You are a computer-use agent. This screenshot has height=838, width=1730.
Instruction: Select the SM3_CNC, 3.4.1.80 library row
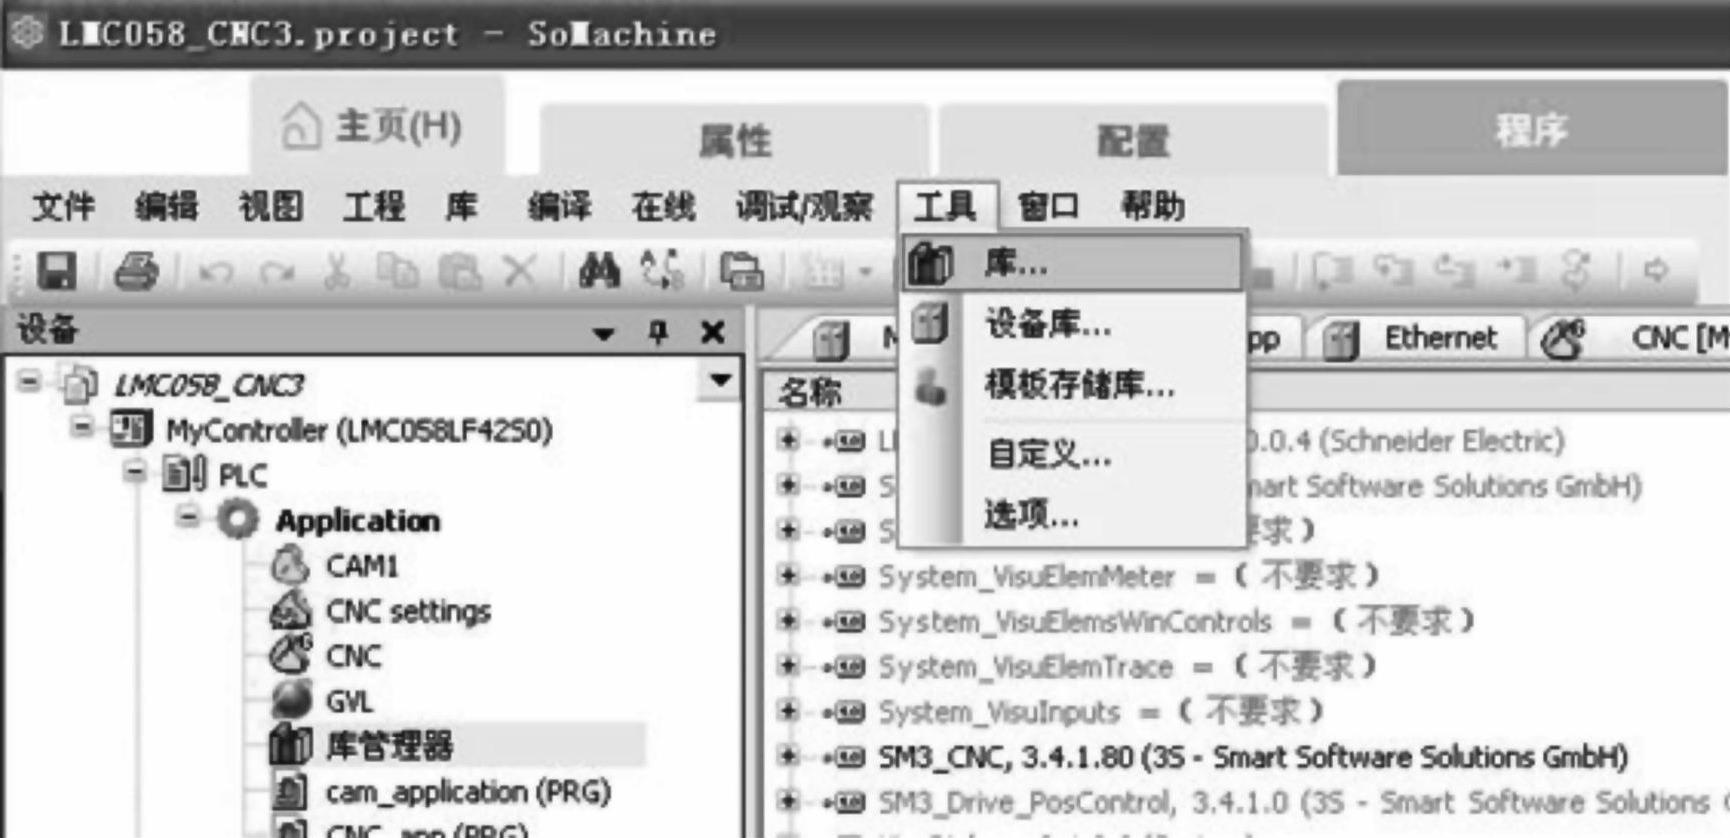point(1252,757)
